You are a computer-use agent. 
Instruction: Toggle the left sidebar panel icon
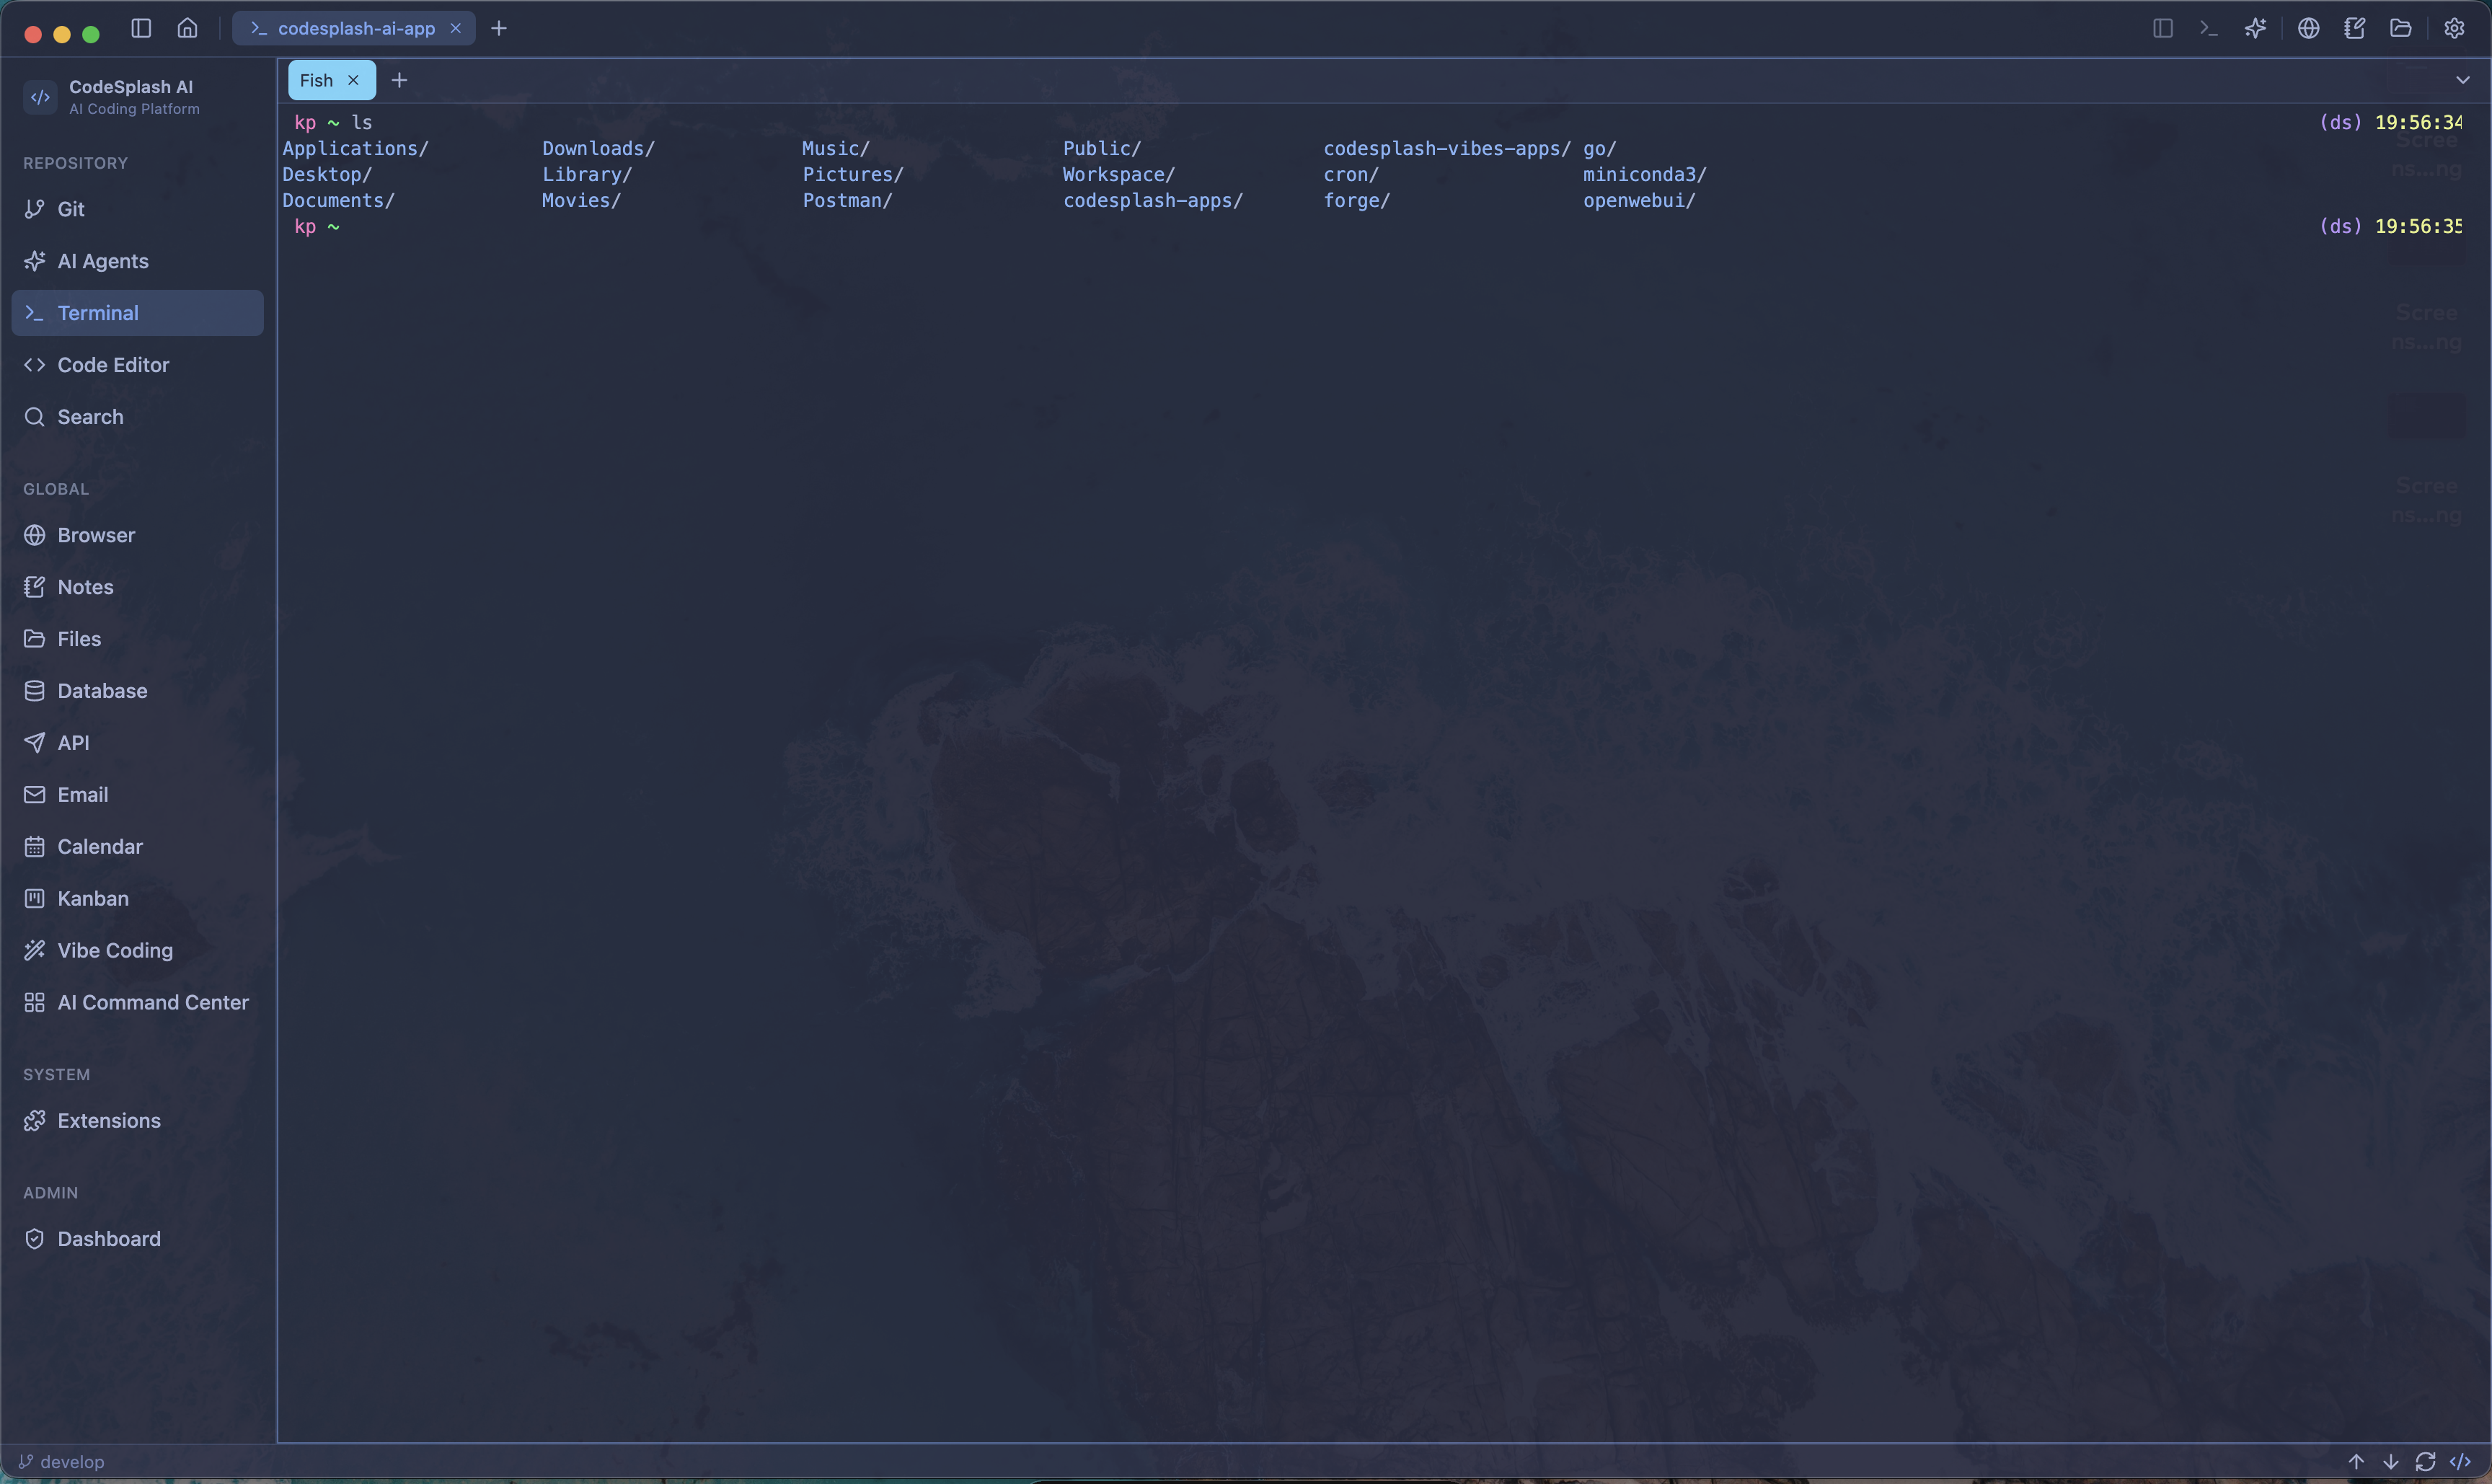[x=141, y=28]
